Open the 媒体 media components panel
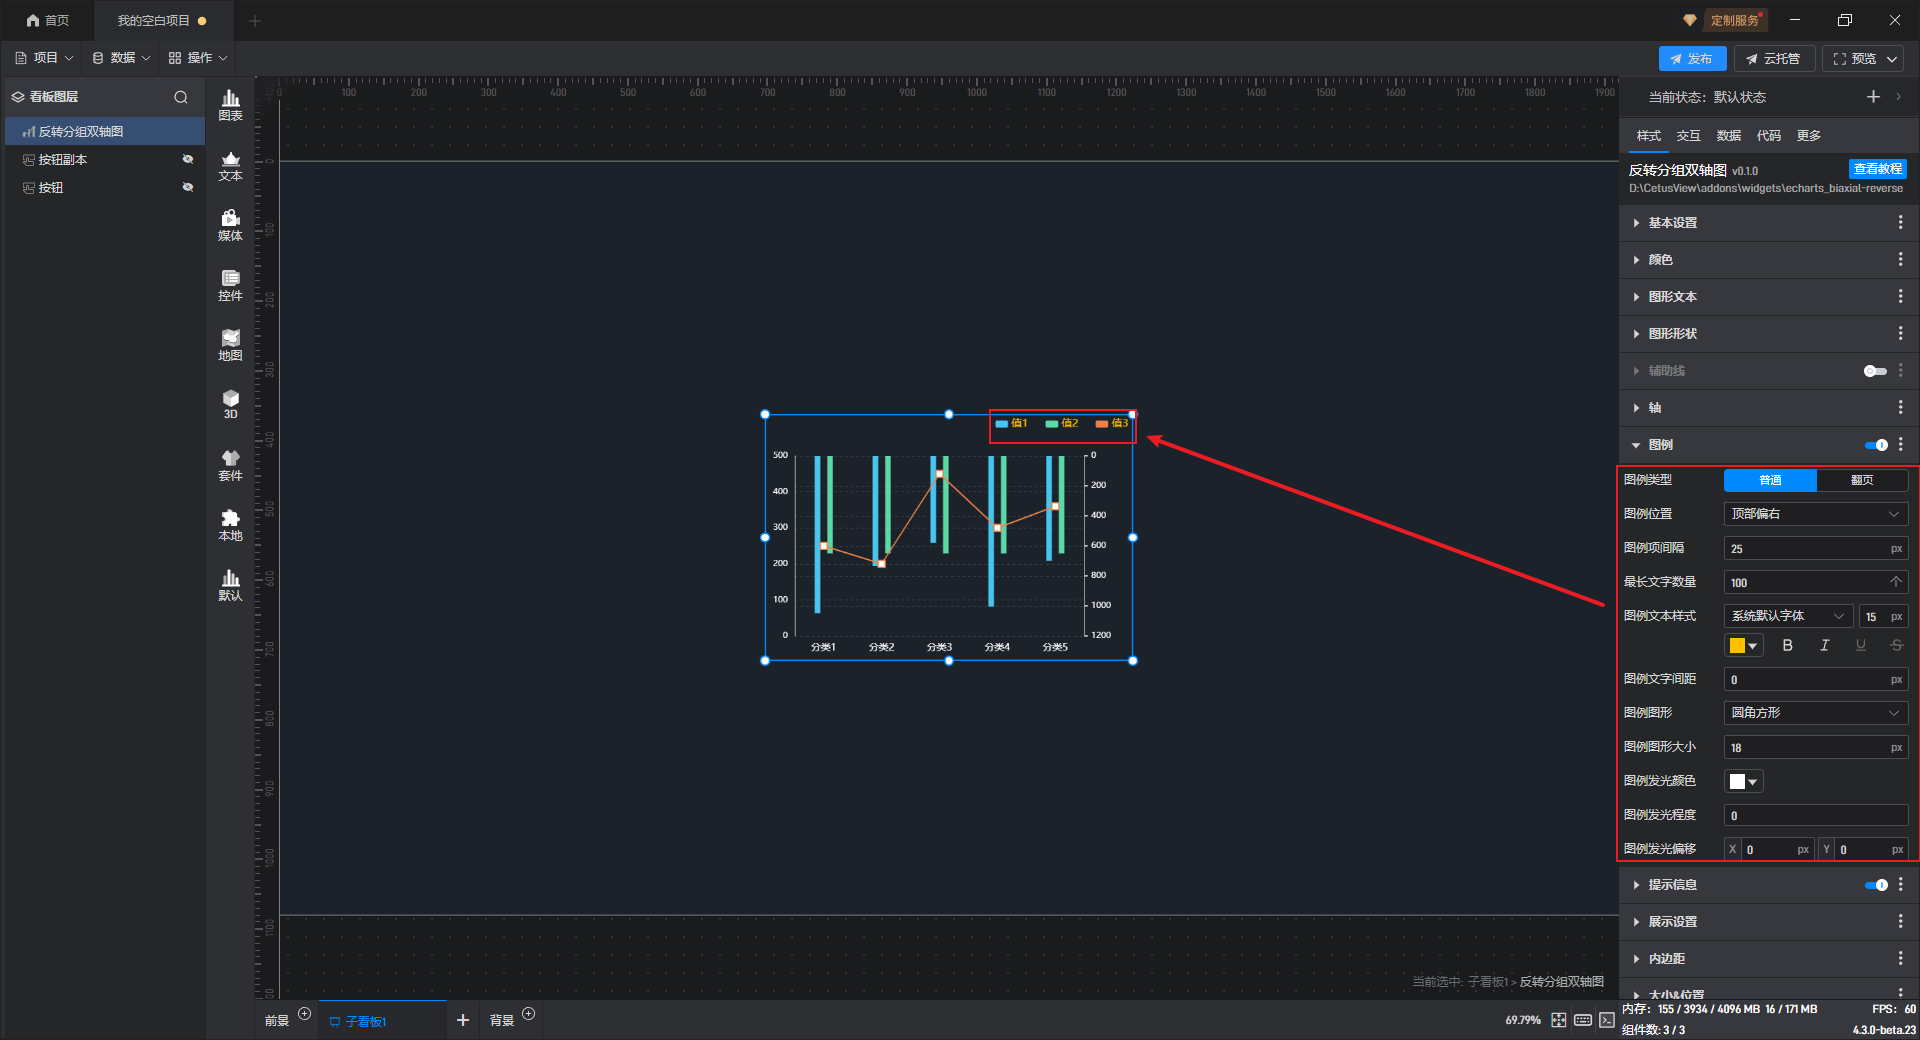The width and height of the screenshot is (1920, 1040). coord(230,225)
